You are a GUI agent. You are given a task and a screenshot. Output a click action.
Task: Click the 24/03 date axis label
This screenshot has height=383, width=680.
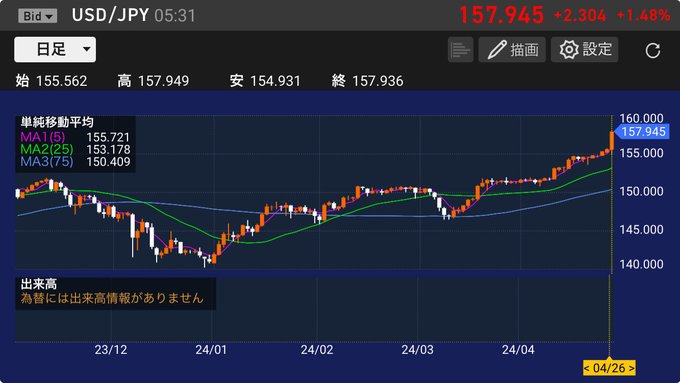tap(417, 350)
